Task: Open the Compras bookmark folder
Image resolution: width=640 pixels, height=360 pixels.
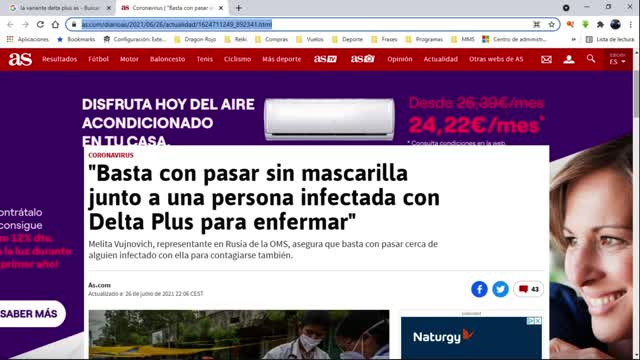Action: click(x=271, y=39)
